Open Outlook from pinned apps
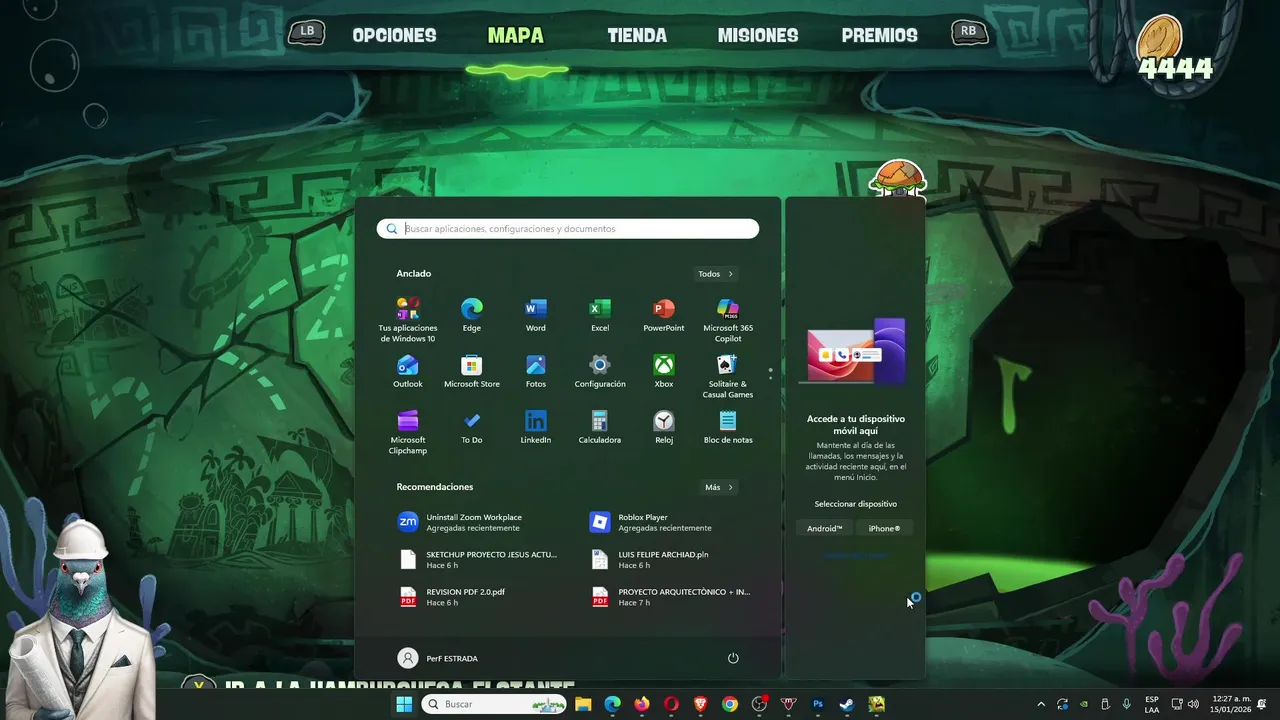The height and width of the screenshot is (720, 1280). [x=408, y=371]
